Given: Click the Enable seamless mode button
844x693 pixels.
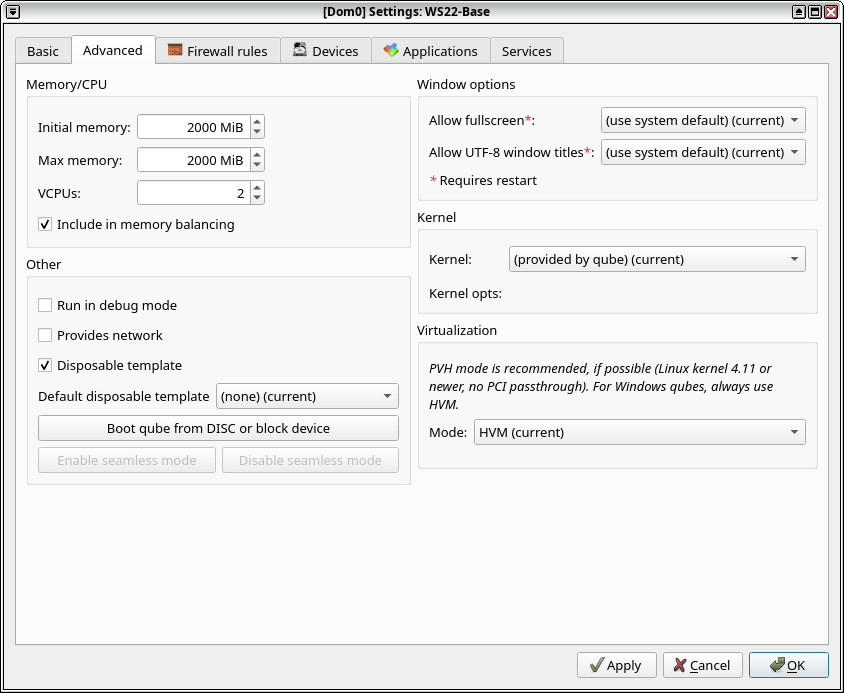Looking at the screenshot, I should 127,460.
